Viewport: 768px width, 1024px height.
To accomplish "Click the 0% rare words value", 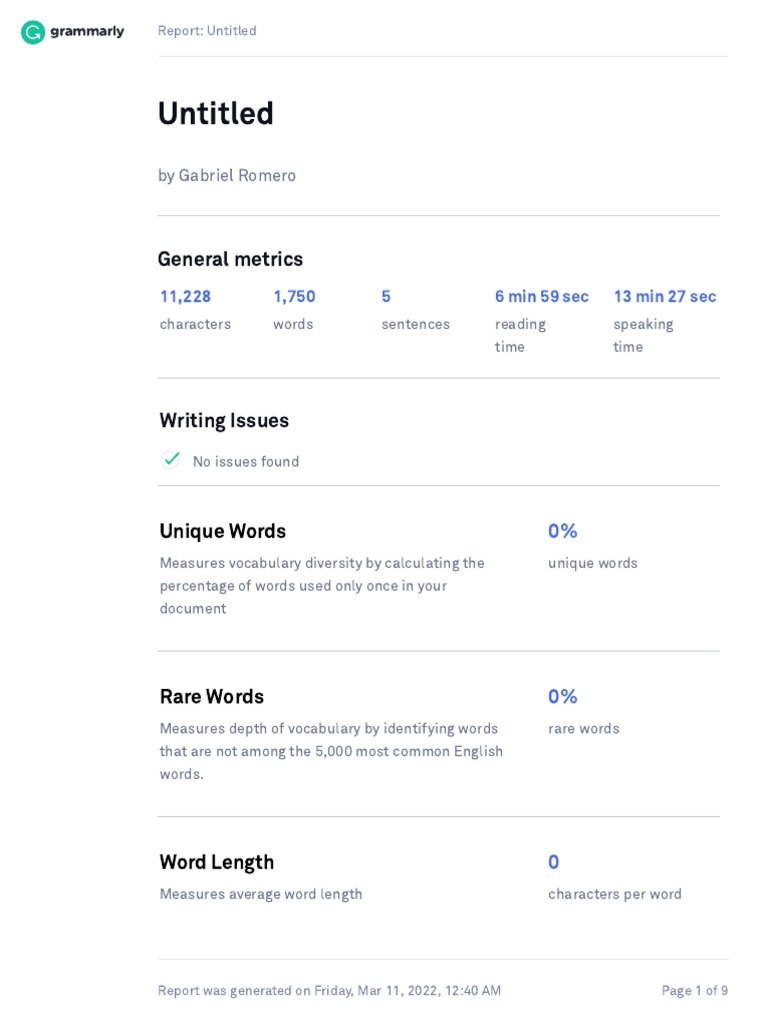I will pos(562,697).
